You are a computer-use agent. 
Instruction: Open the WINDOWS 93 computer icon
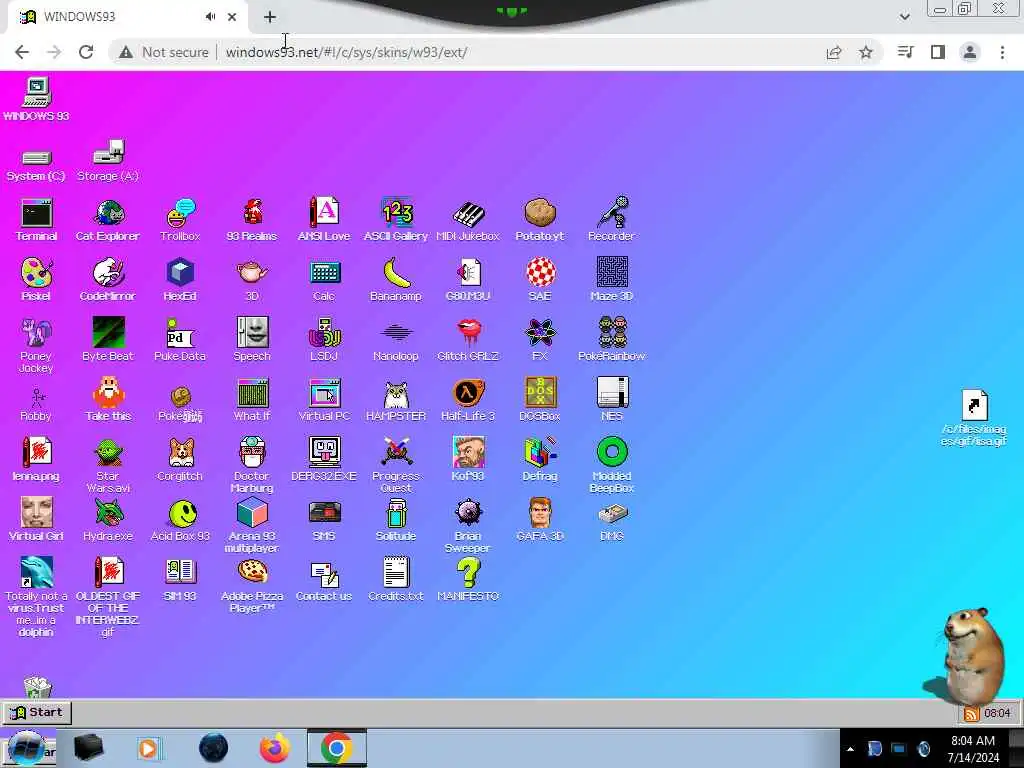tap(37, 91)
